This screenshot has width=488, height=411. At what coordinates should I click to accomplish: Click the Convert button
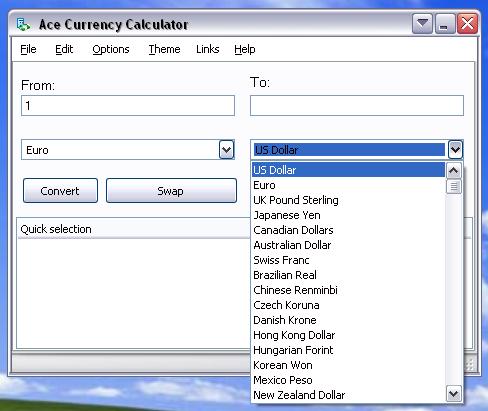[x=60, y=191]
